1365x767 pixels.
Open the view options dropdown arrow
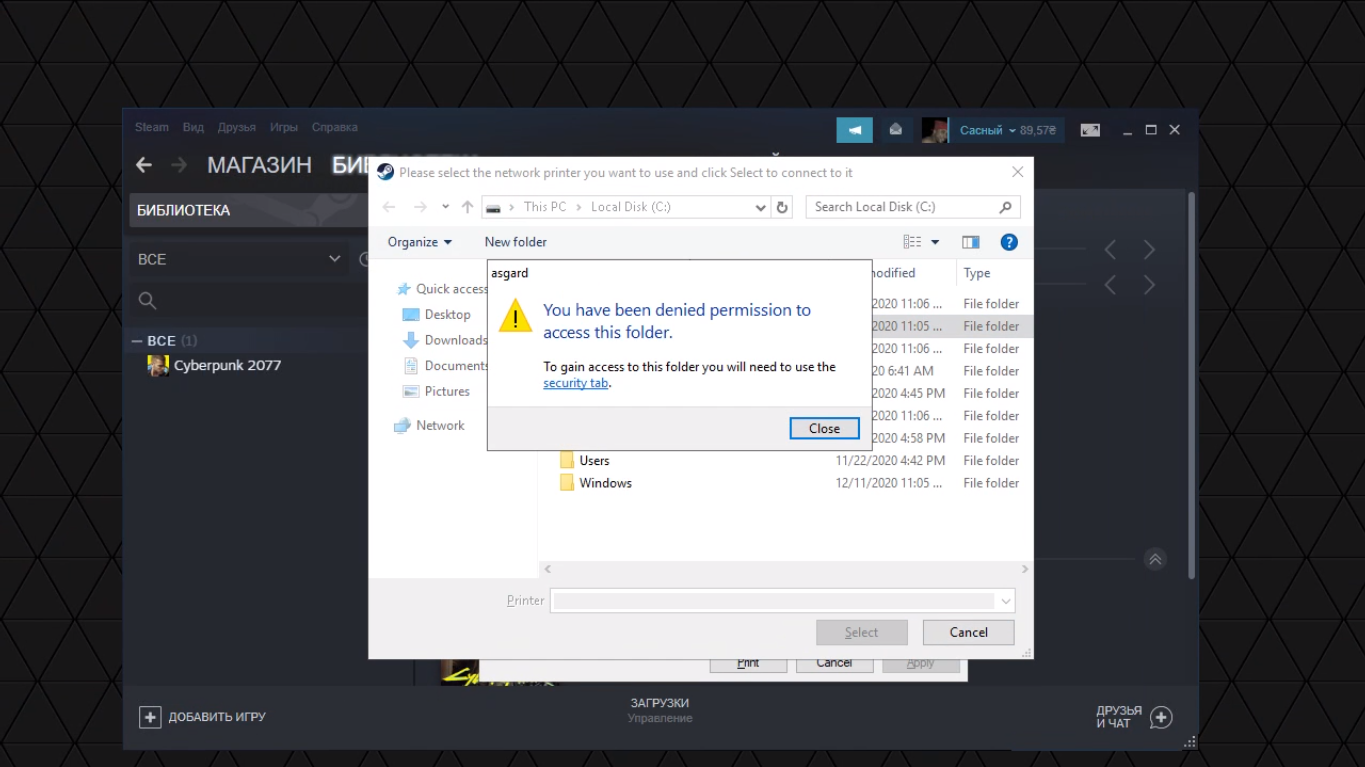pyautogui.click(x=935, y=242)
